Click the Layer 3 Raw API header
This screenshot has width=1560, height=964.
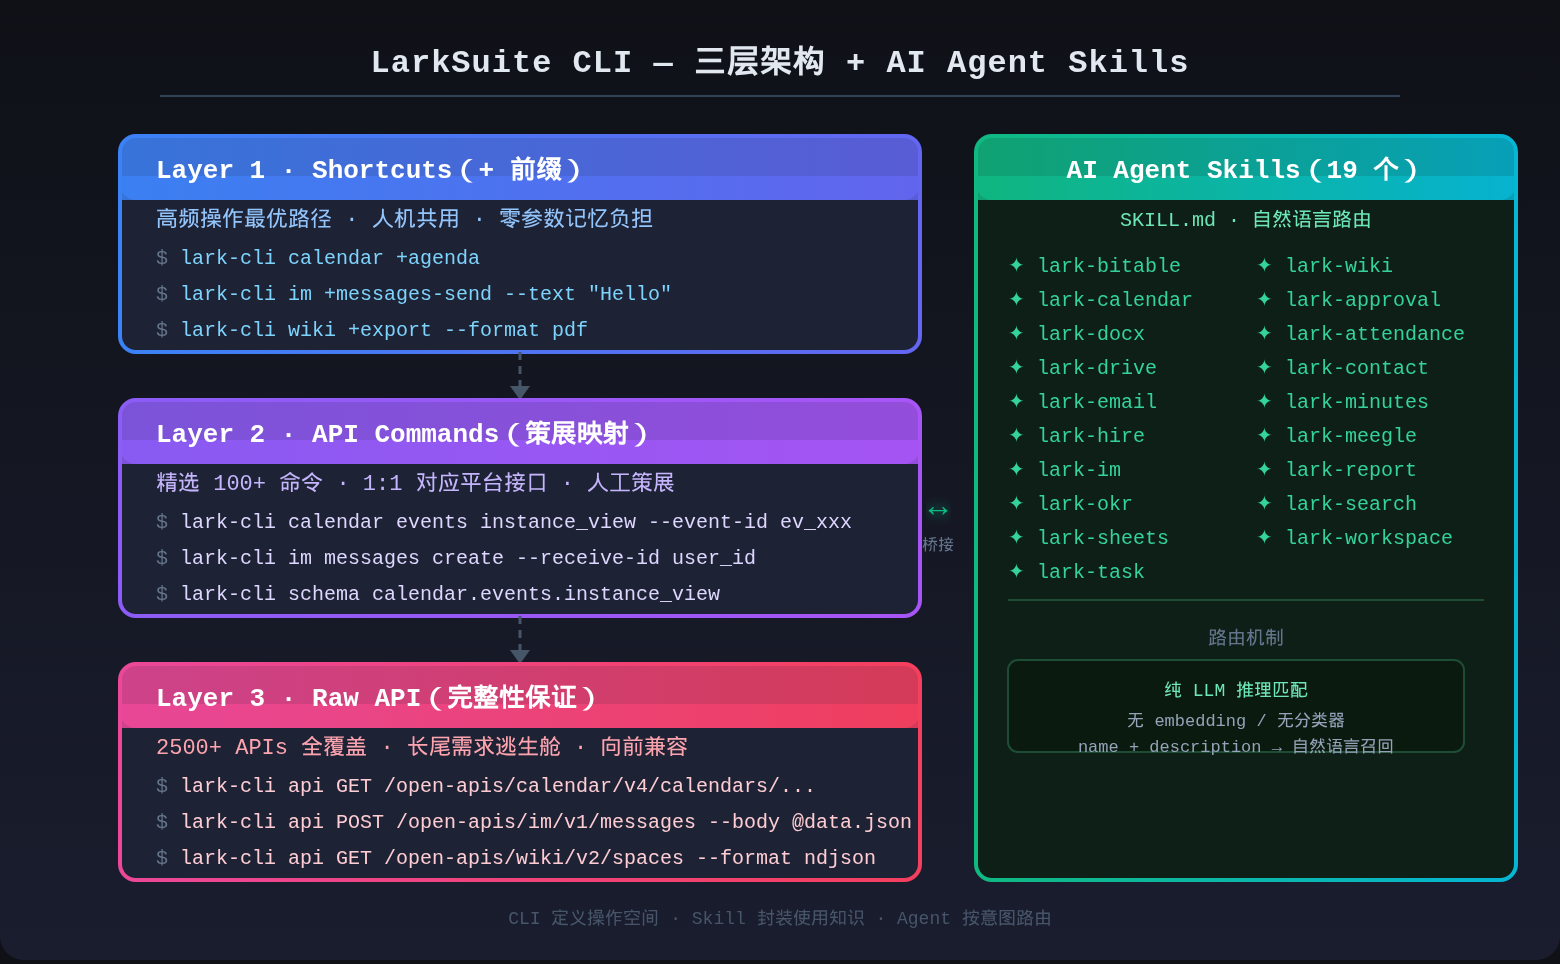520,696
